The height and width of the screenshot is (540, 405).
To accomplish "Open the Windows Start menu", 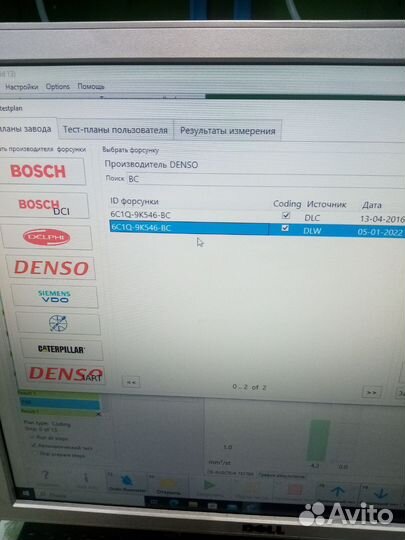I will click(x=25, y=493).
